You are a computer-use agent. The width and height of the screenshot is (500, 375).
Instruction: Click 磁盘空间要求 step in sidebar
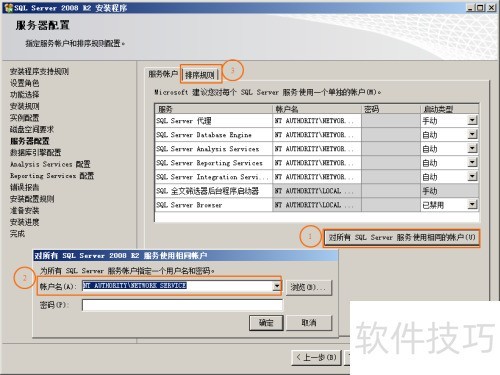click(32, 129)
